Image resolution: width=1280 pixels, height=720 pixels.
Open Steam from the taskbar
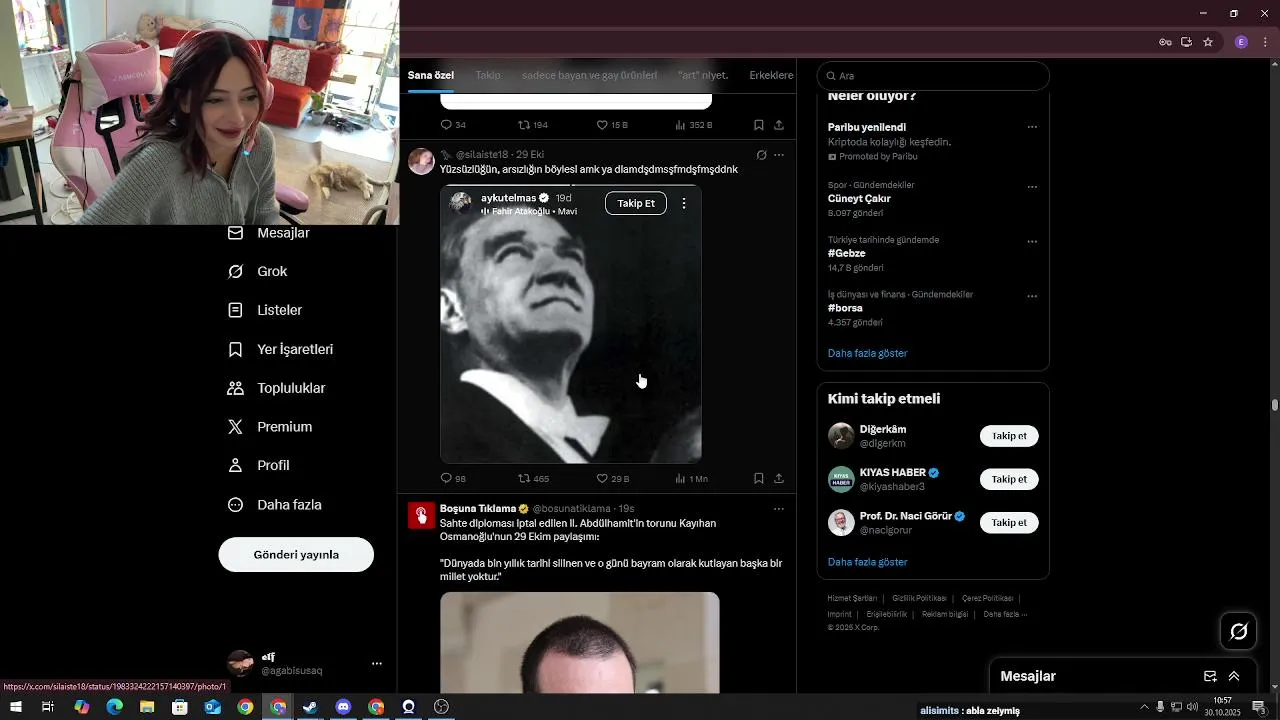point(310,707)
